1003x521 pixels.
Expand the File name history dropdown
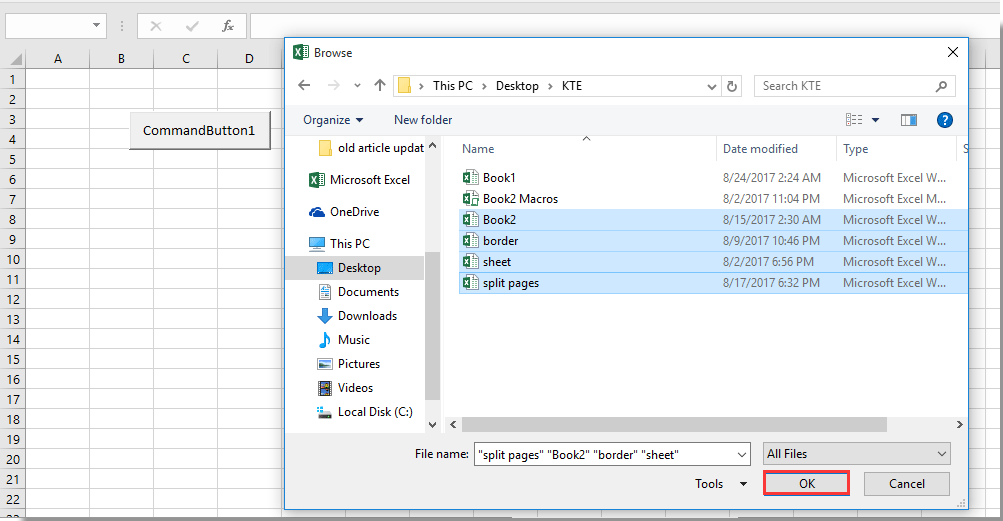[x=741, y=454]
